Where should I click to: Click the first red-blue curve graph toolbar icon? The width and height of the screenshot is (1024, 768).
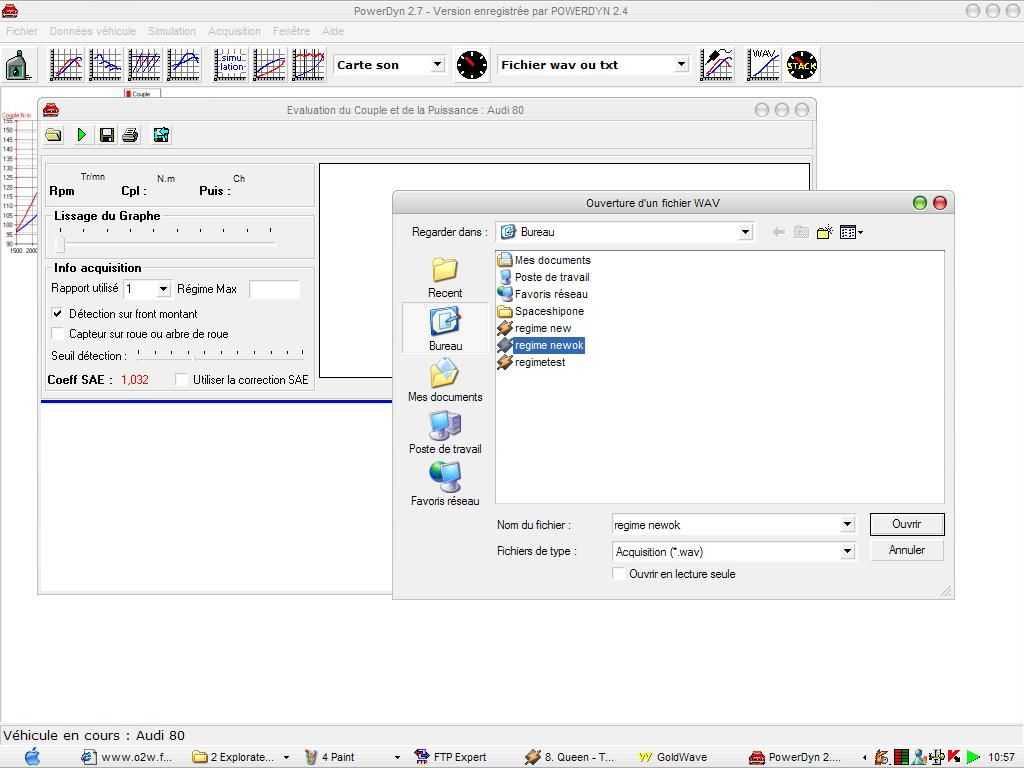67,65
